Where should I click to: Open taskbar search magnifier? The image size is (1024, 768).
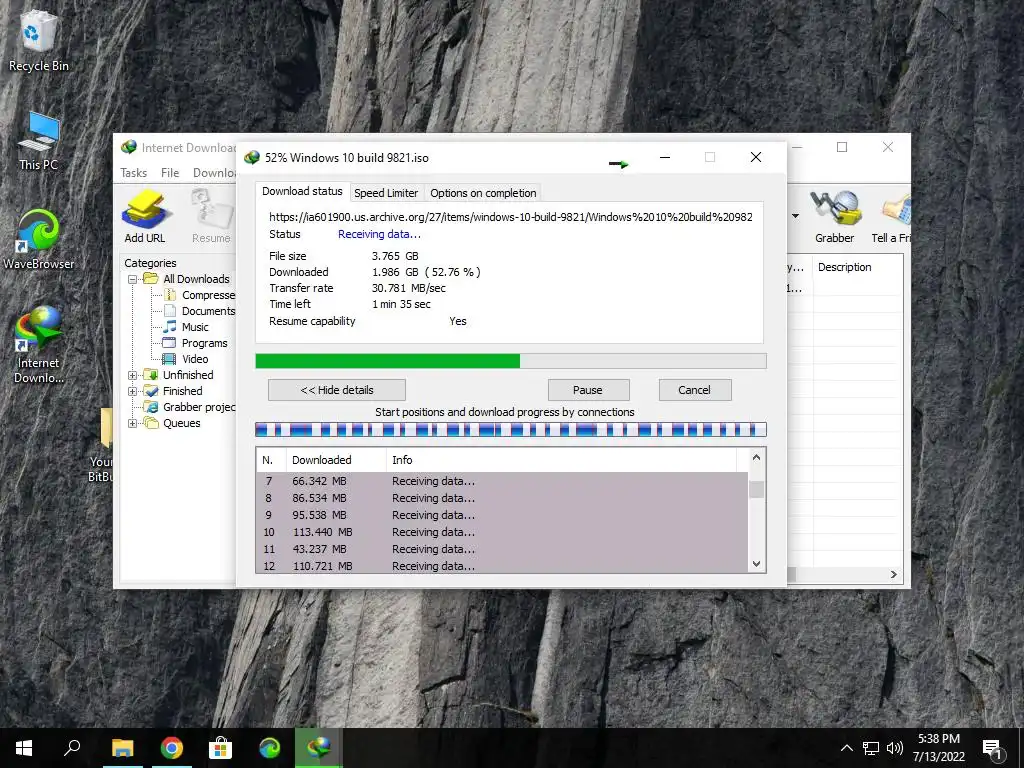click(72, 747)
